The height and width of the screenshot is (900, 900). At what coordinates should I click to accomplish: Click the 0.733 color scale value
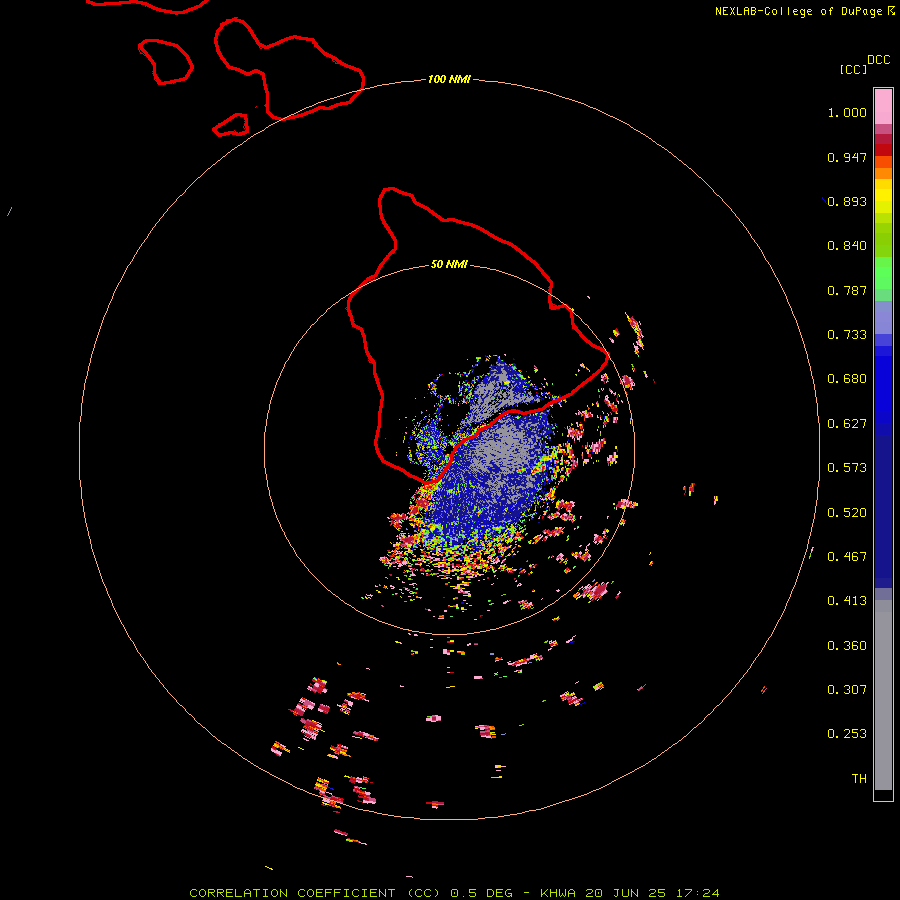pos(847,335)
